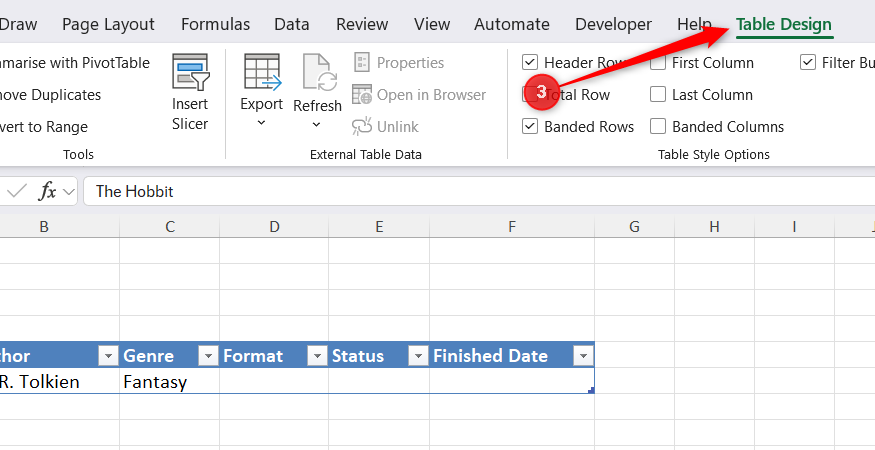The height and width of the screenshot is (450, 875).
Task: Click Convert to Range
Action: point(44,127)
